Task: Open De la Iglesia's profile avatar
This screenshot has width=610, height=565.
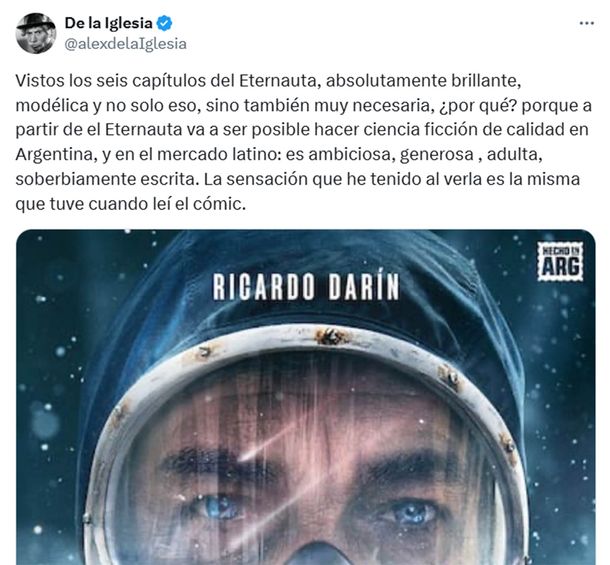Action: pos(36,33)
